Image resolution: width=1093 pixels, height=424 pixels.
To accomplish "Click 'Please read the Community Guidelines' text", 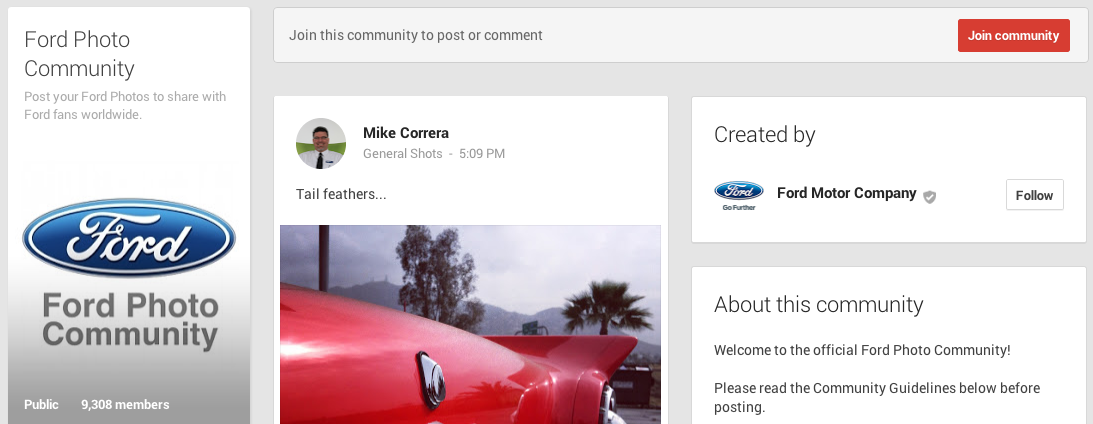I will point(877,397).
